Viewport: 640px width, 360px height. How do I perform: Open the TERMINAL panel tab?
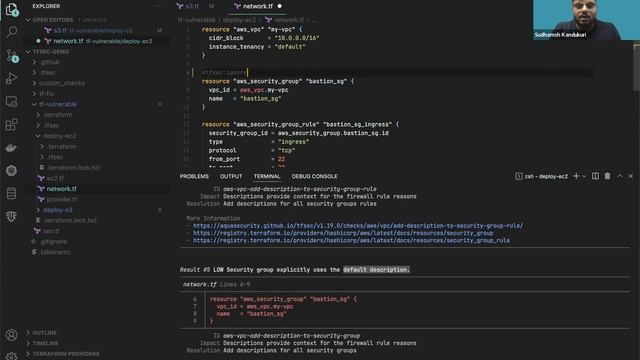tap(267, 176)
